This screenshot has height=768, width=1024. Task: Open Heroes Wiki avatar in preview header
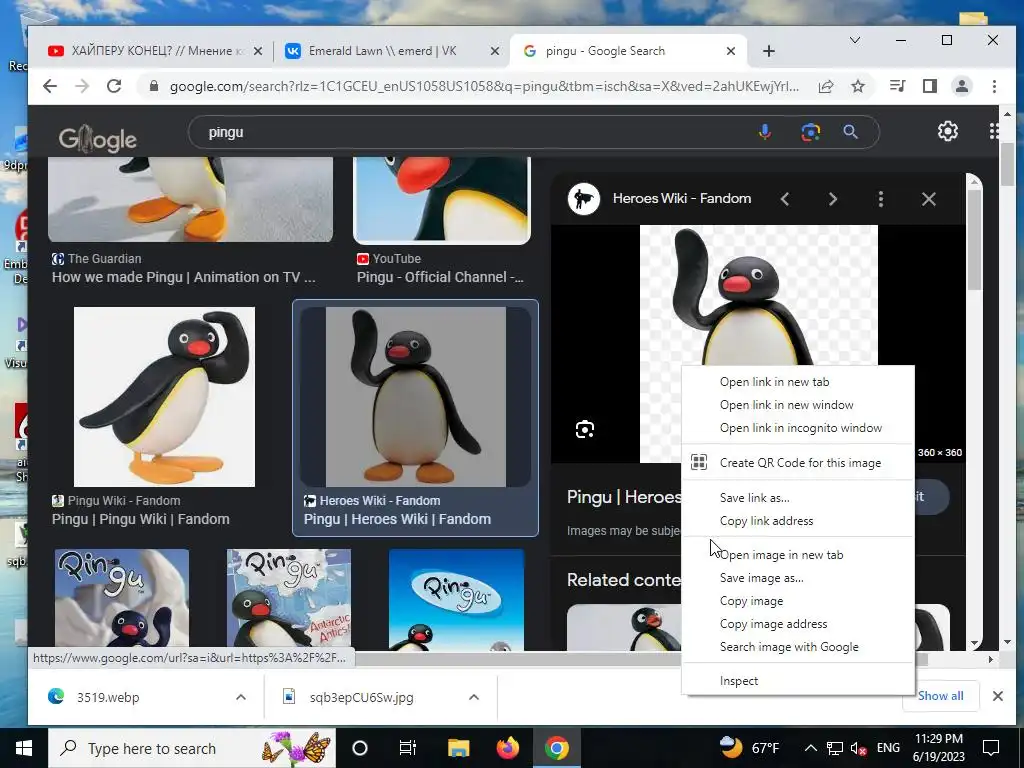tap(584, 199)
